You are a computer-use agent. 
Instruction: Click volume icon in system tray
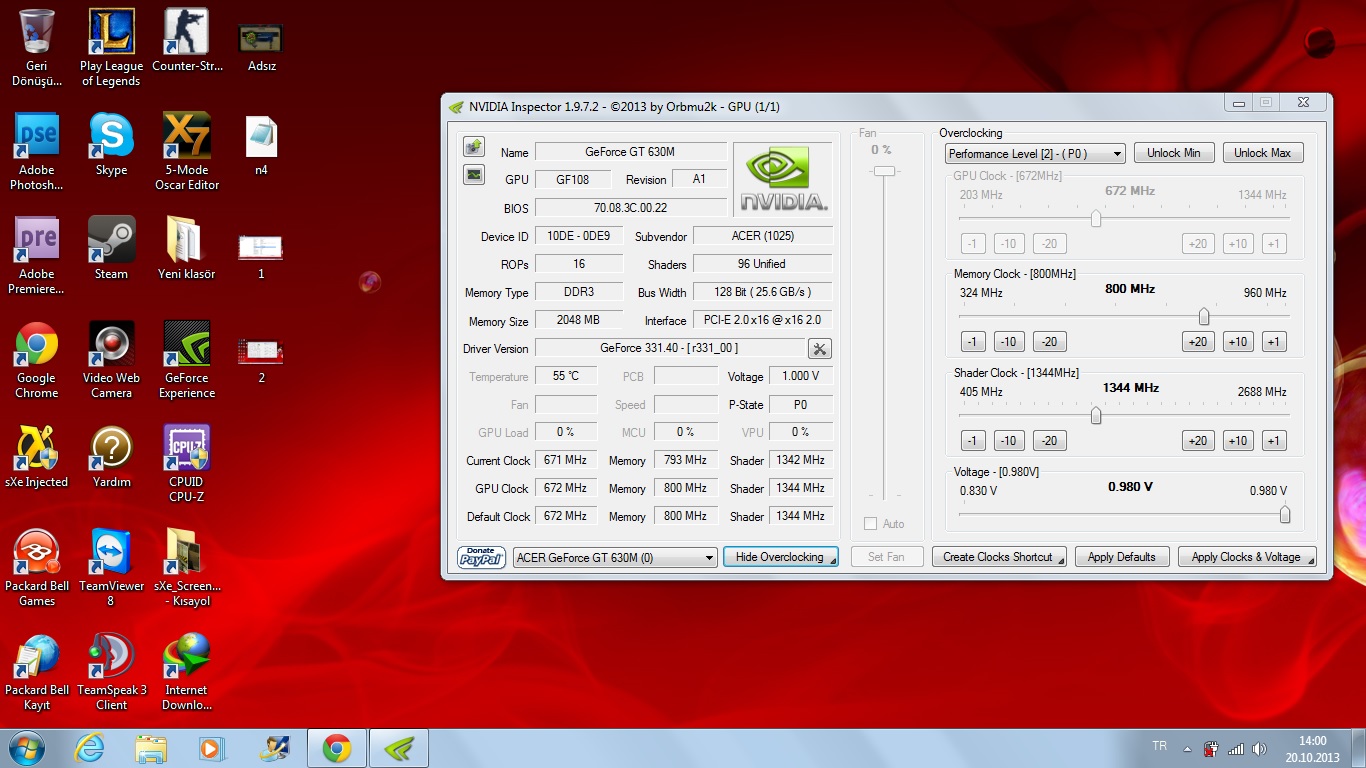pyautogui.click(x=1259, y=748)
